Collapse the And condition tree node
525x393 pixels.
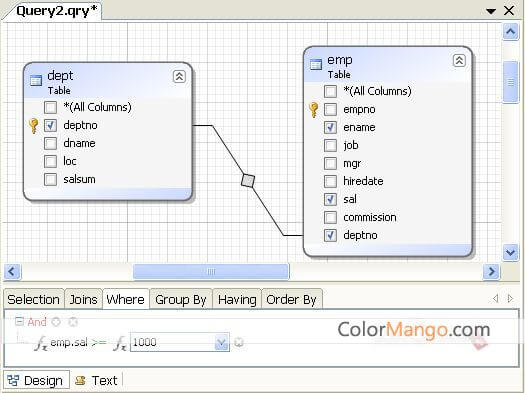coord(20,321)
